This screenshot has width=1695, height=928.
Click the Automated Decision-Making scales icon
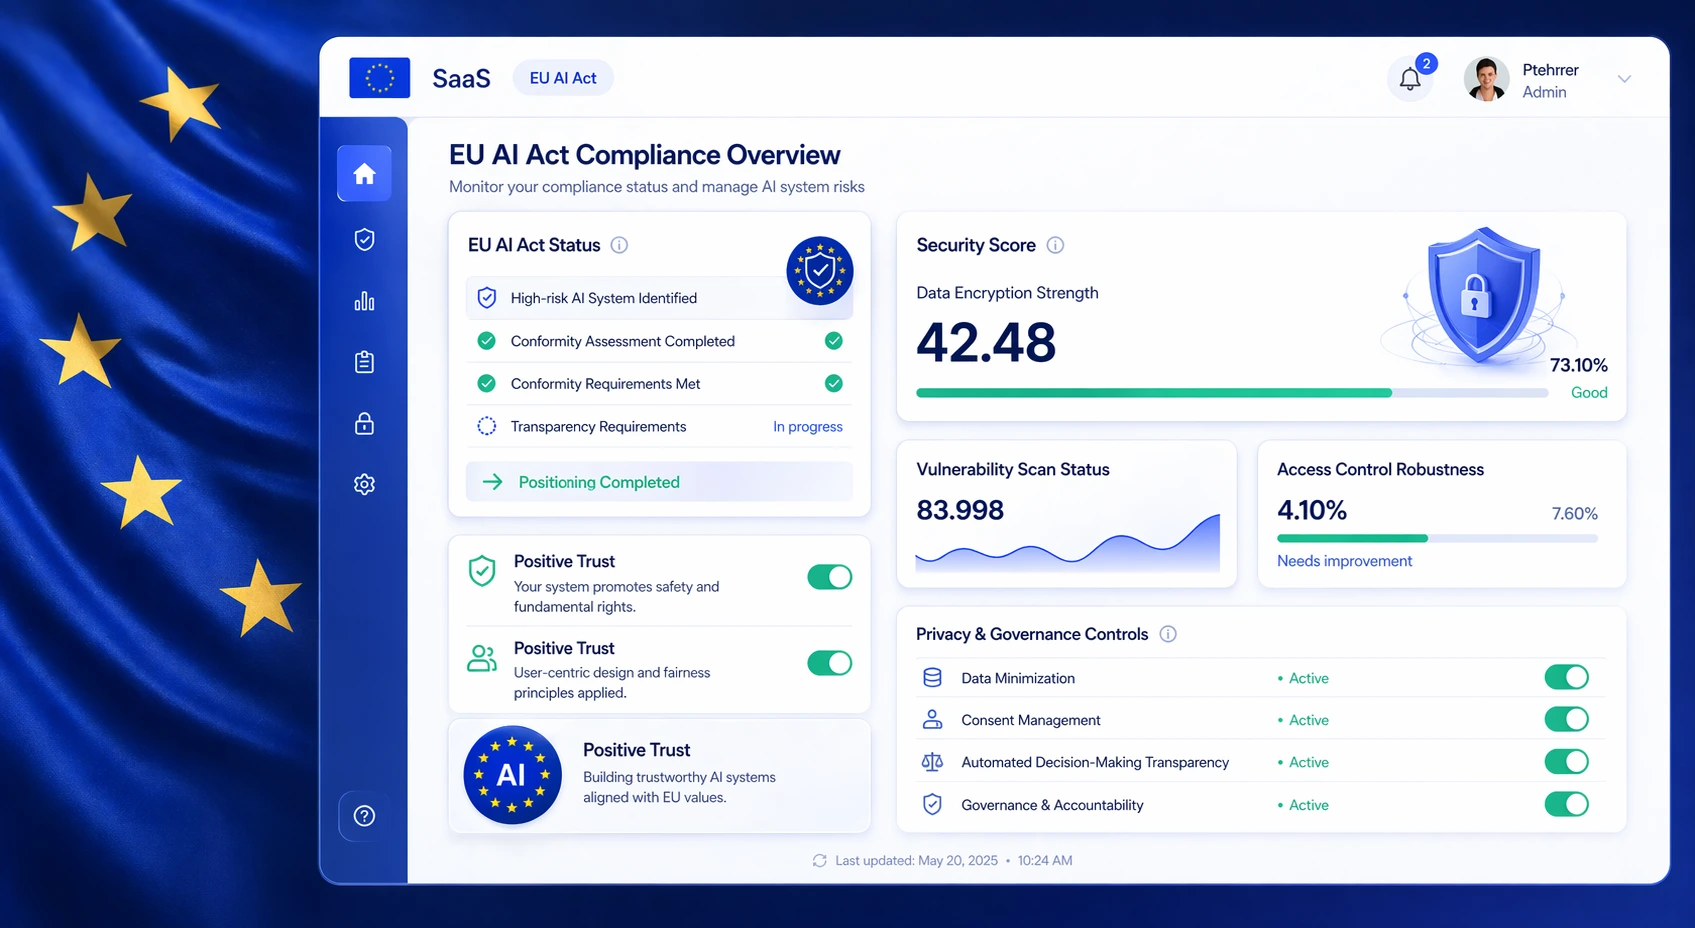932,762
